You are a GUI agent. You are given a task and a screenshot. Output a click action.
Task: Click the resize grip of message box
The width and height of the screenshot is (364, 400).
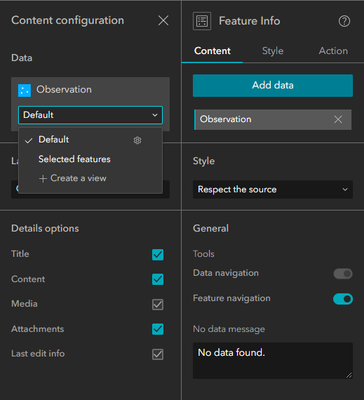[x=349, y=375]
